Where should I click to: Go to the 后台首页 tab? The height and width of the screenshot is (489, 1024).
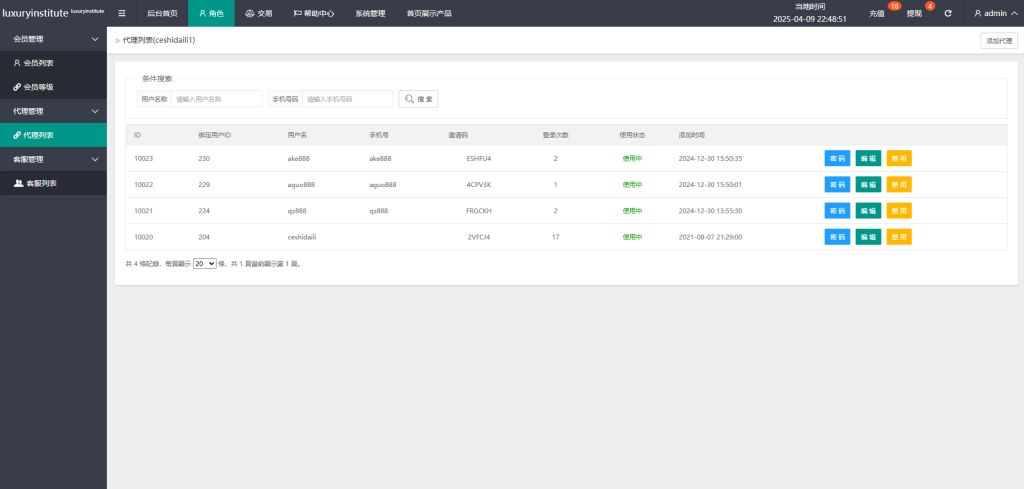click(162, 13)
